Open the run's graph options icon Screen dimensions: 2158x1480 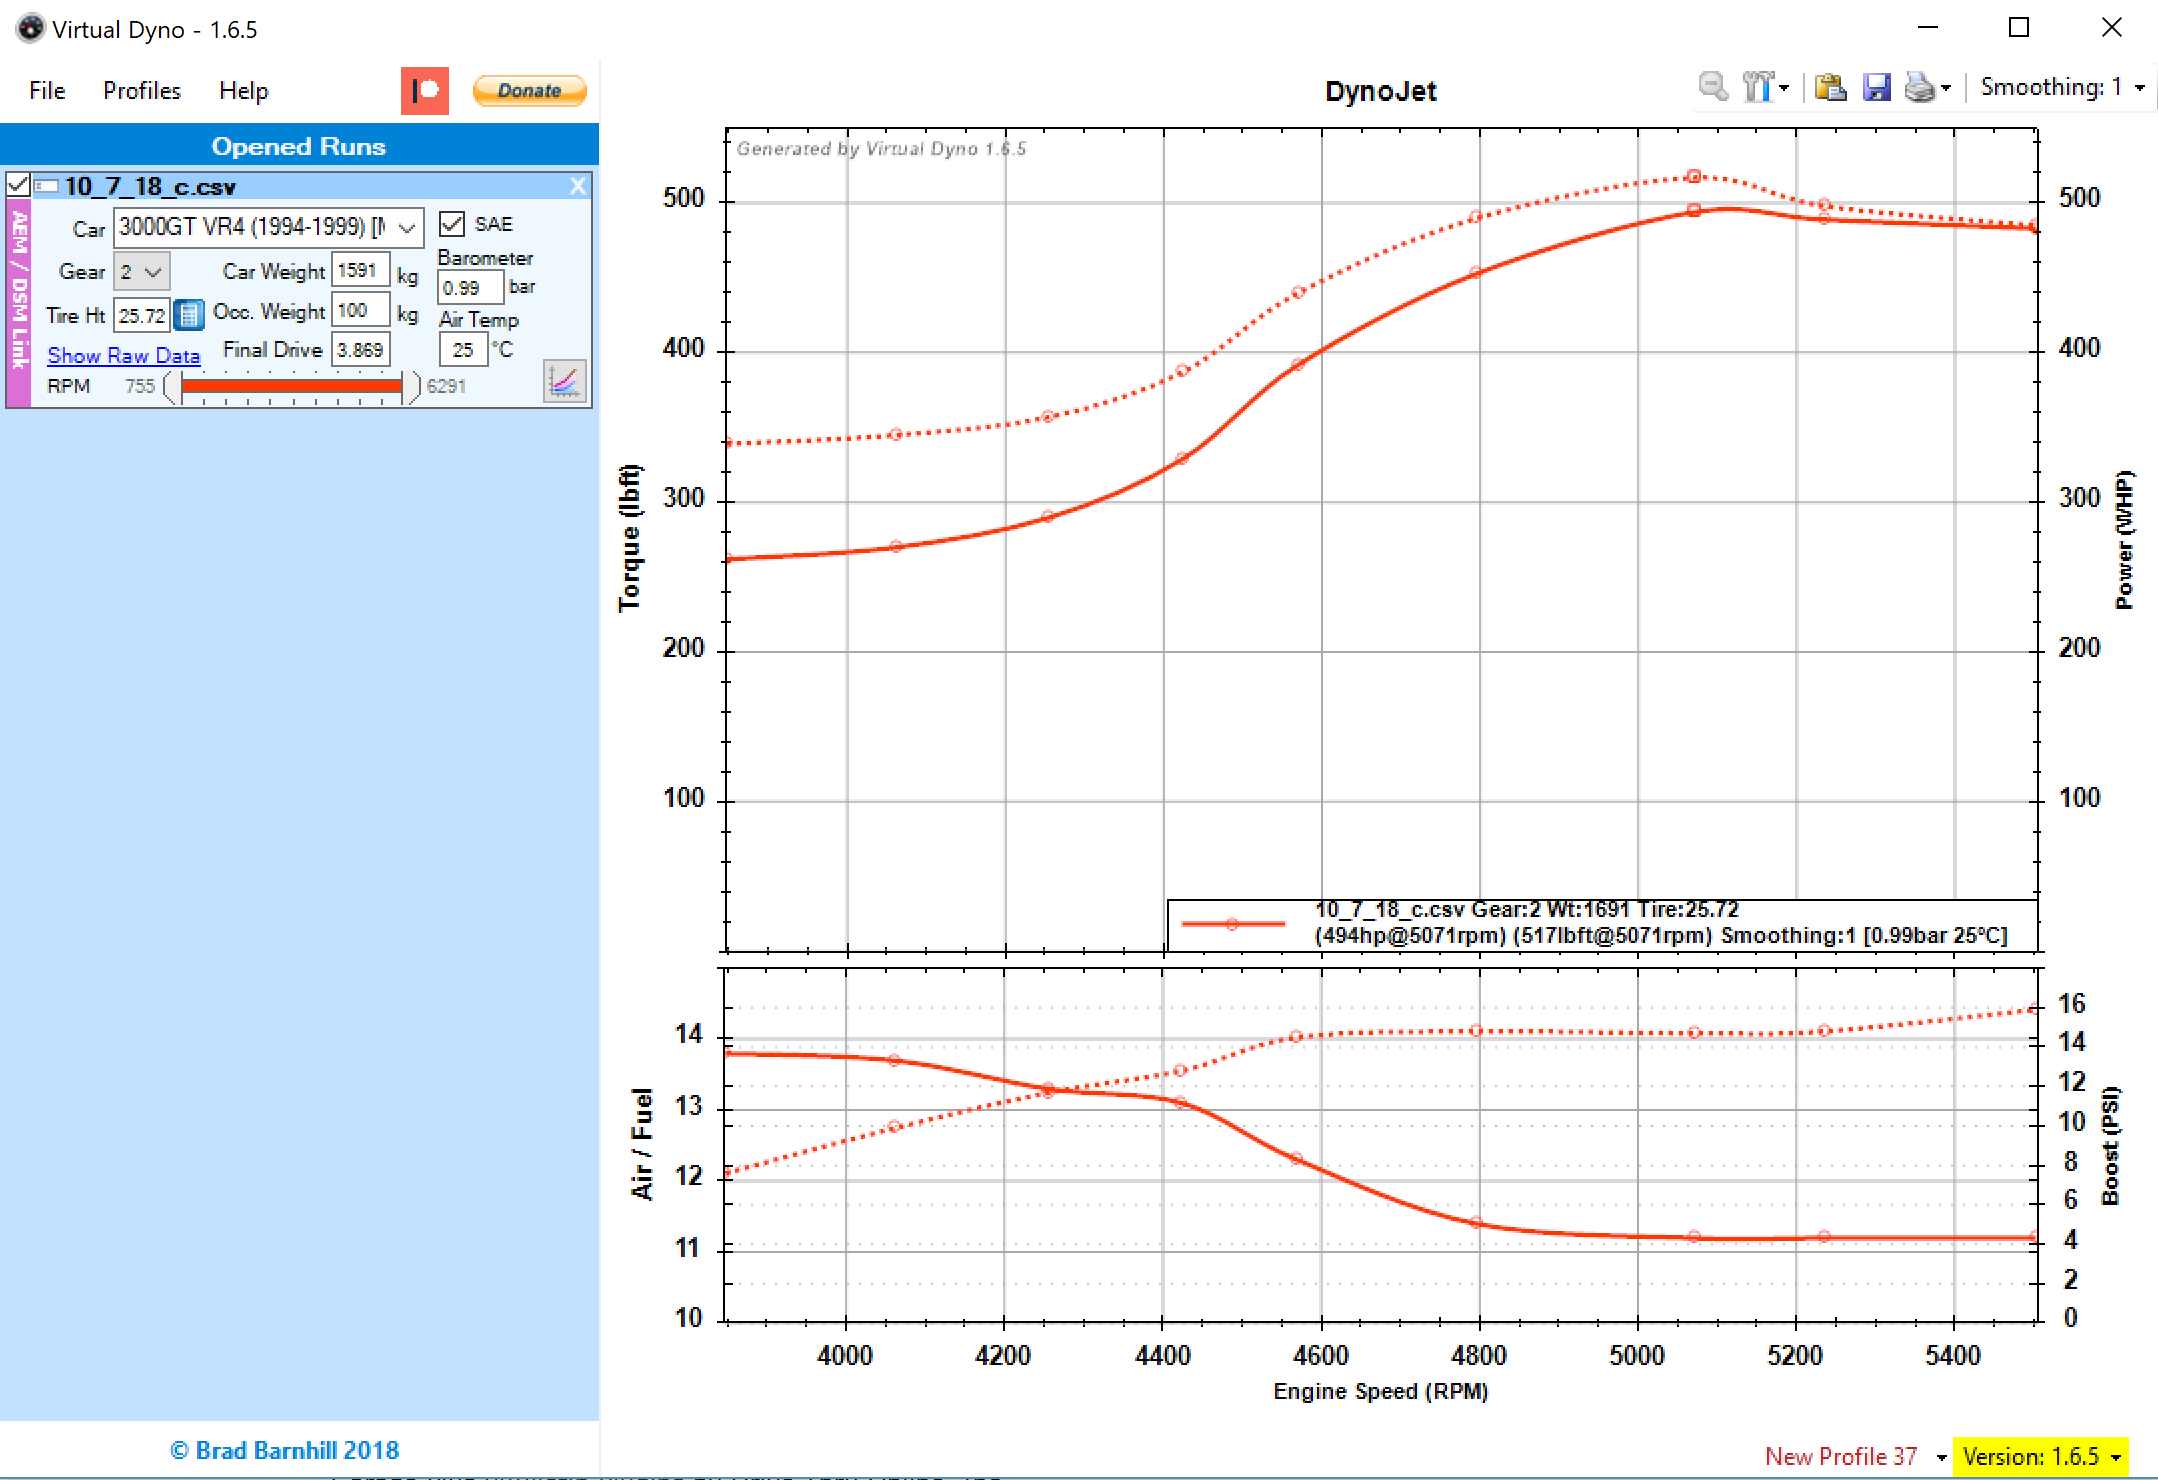pos(564,381)
